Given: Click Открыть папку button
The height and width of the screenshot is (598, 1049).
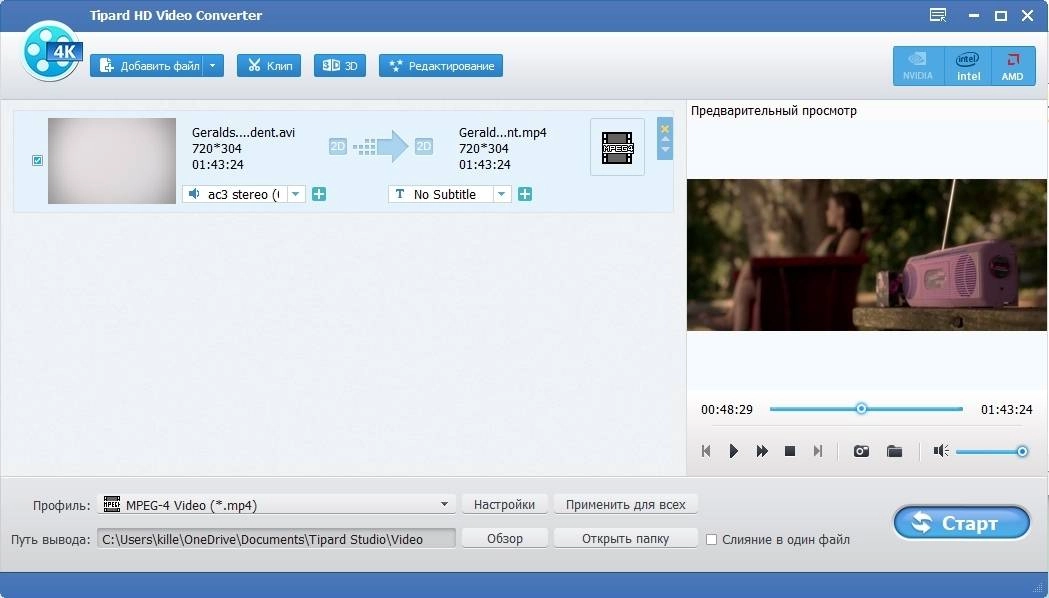Looking at the screenshot, I should pyautogui.click(x=626, y=538).
